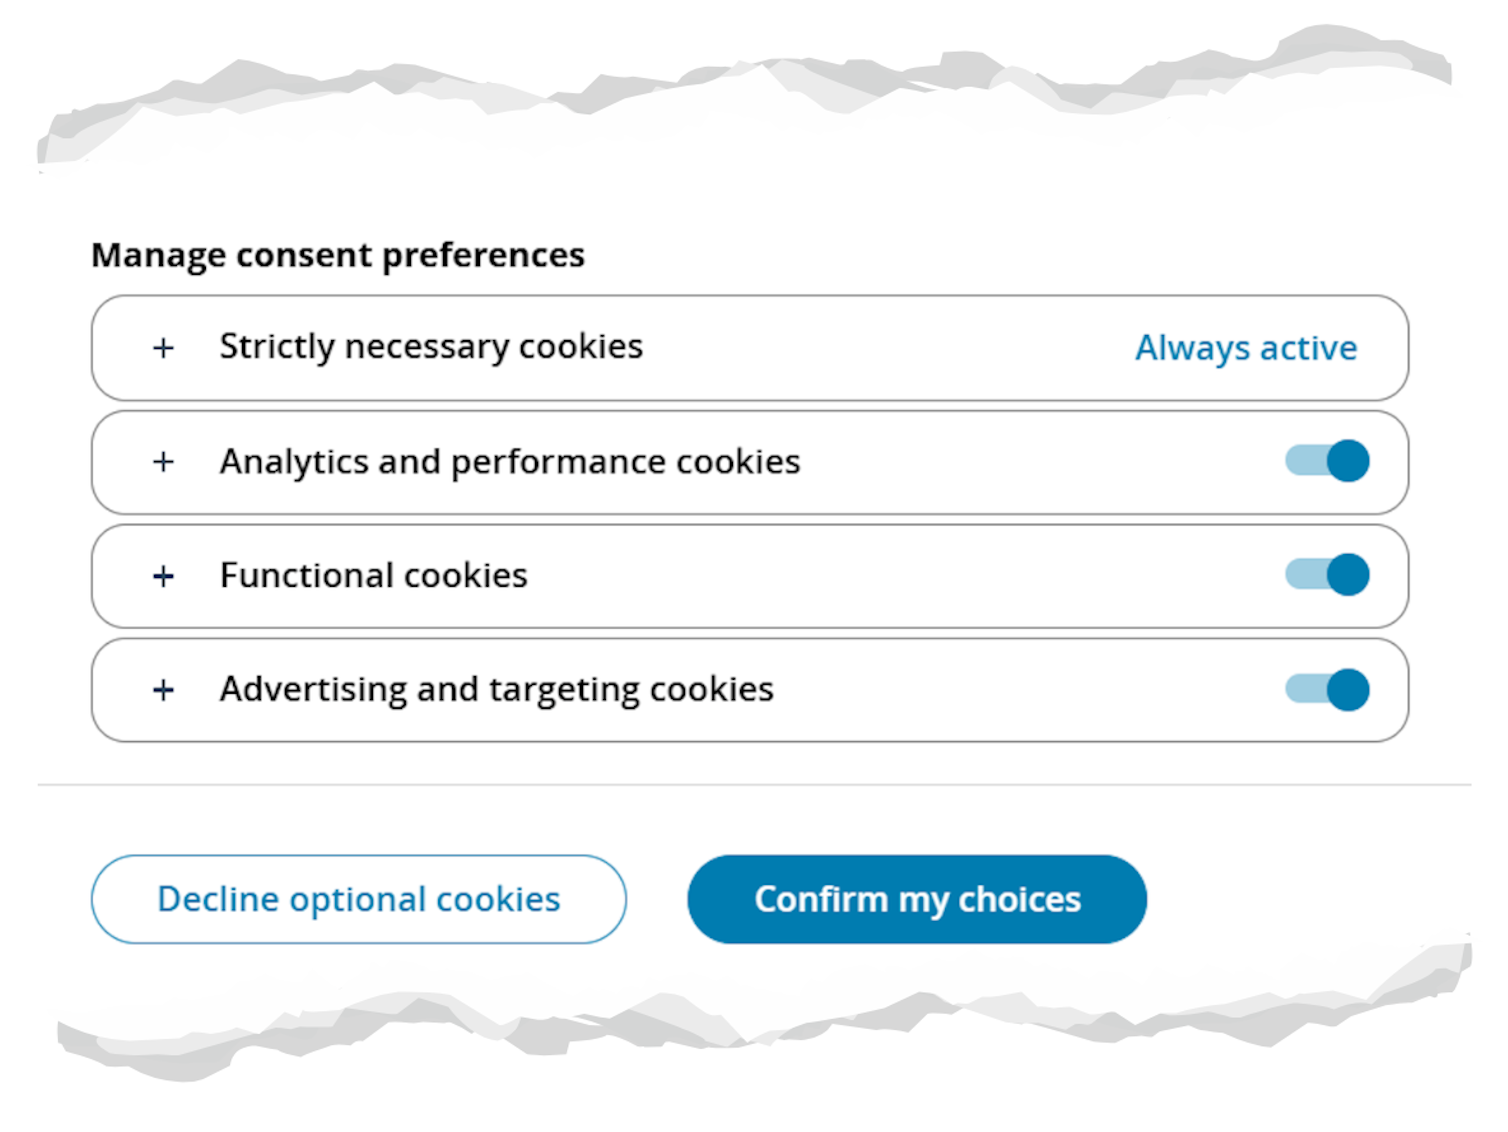Click the plus icon next to Strictly necessary cookies
The height and width of the screenshot is (1132, 1508).
point(163,348)
